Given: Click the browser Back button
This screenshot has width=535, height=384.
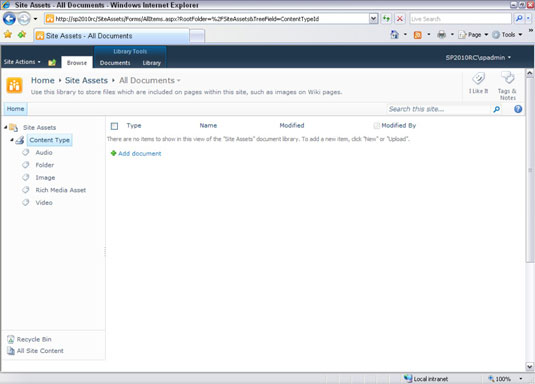Looking at the screenshot, I should point(10,18).
